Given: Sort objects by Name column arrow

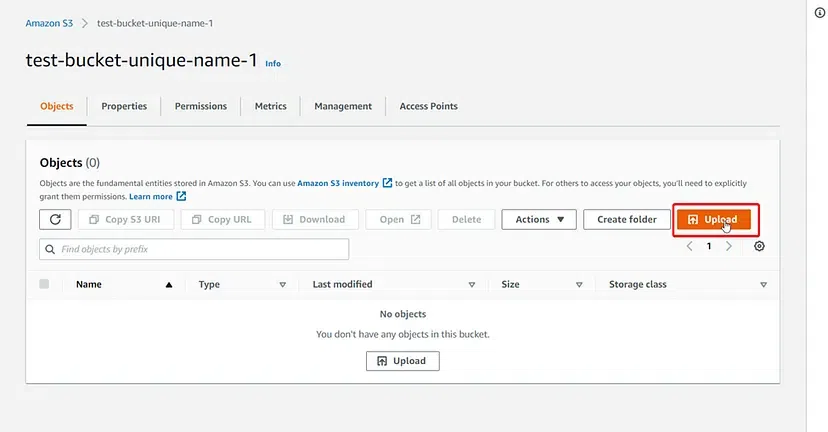Looking at the screenshot, I should pyautogui.click(x=168, y=285).
